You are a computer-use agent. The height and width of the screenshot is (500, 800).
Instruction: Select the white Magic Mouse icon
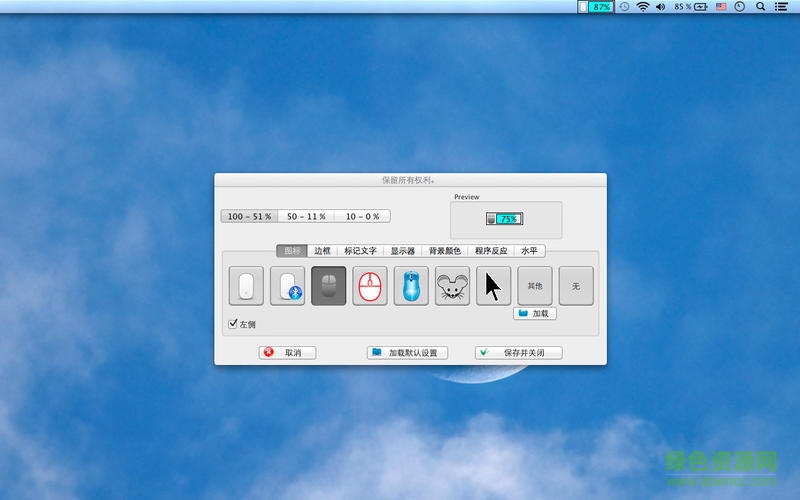(246, 286)
